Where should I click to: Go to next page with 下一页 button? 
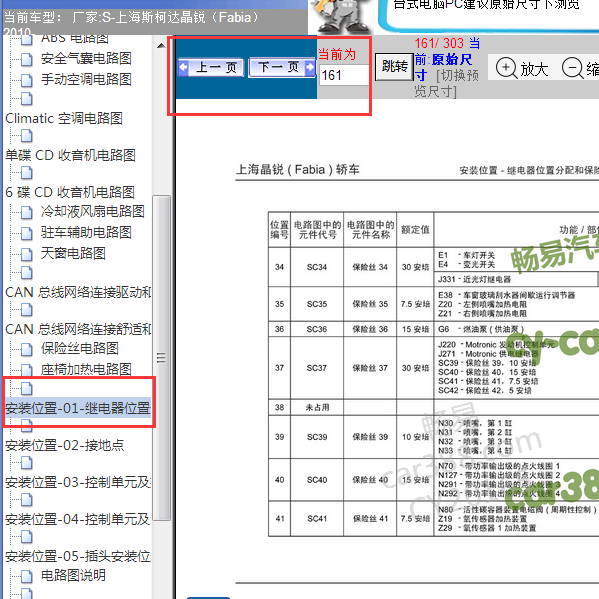[282, 68]
